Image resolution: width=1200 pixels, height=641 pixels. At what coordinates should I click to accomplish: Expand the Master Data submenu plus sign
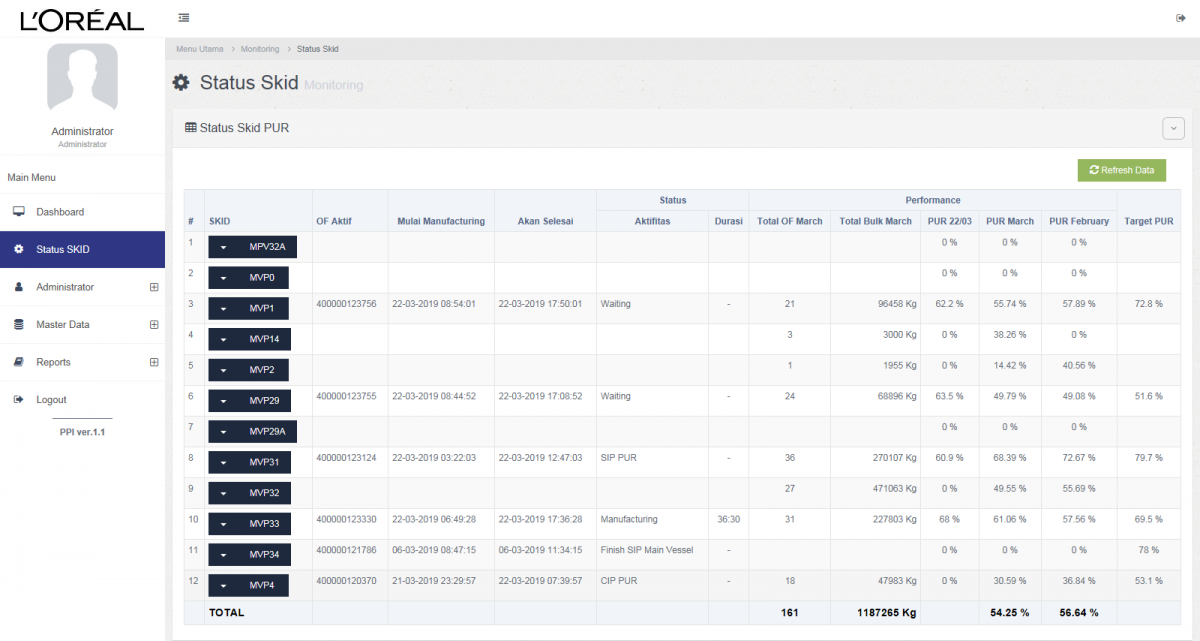coord(154,325)
